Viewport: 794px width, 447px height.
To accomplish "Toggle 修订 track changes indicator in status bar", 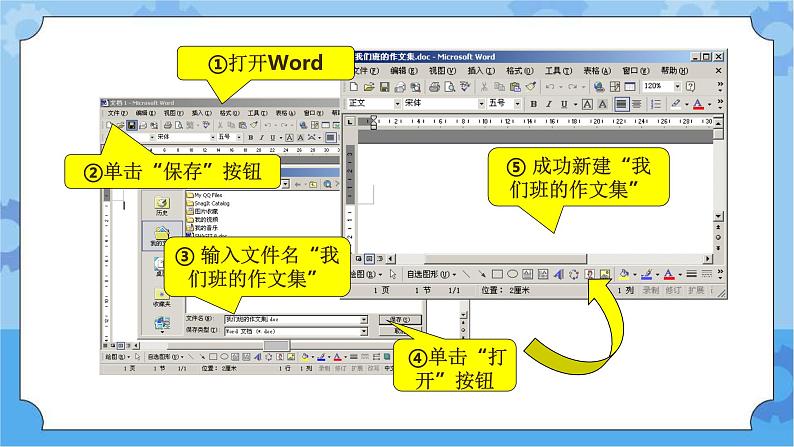I will coord(671,290).
